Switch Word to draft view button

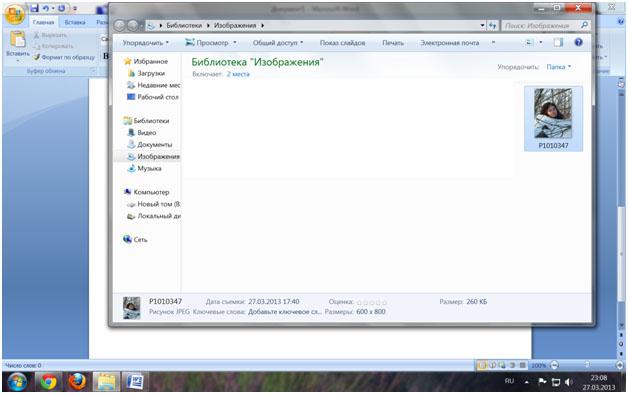click(x=523, y=365)
